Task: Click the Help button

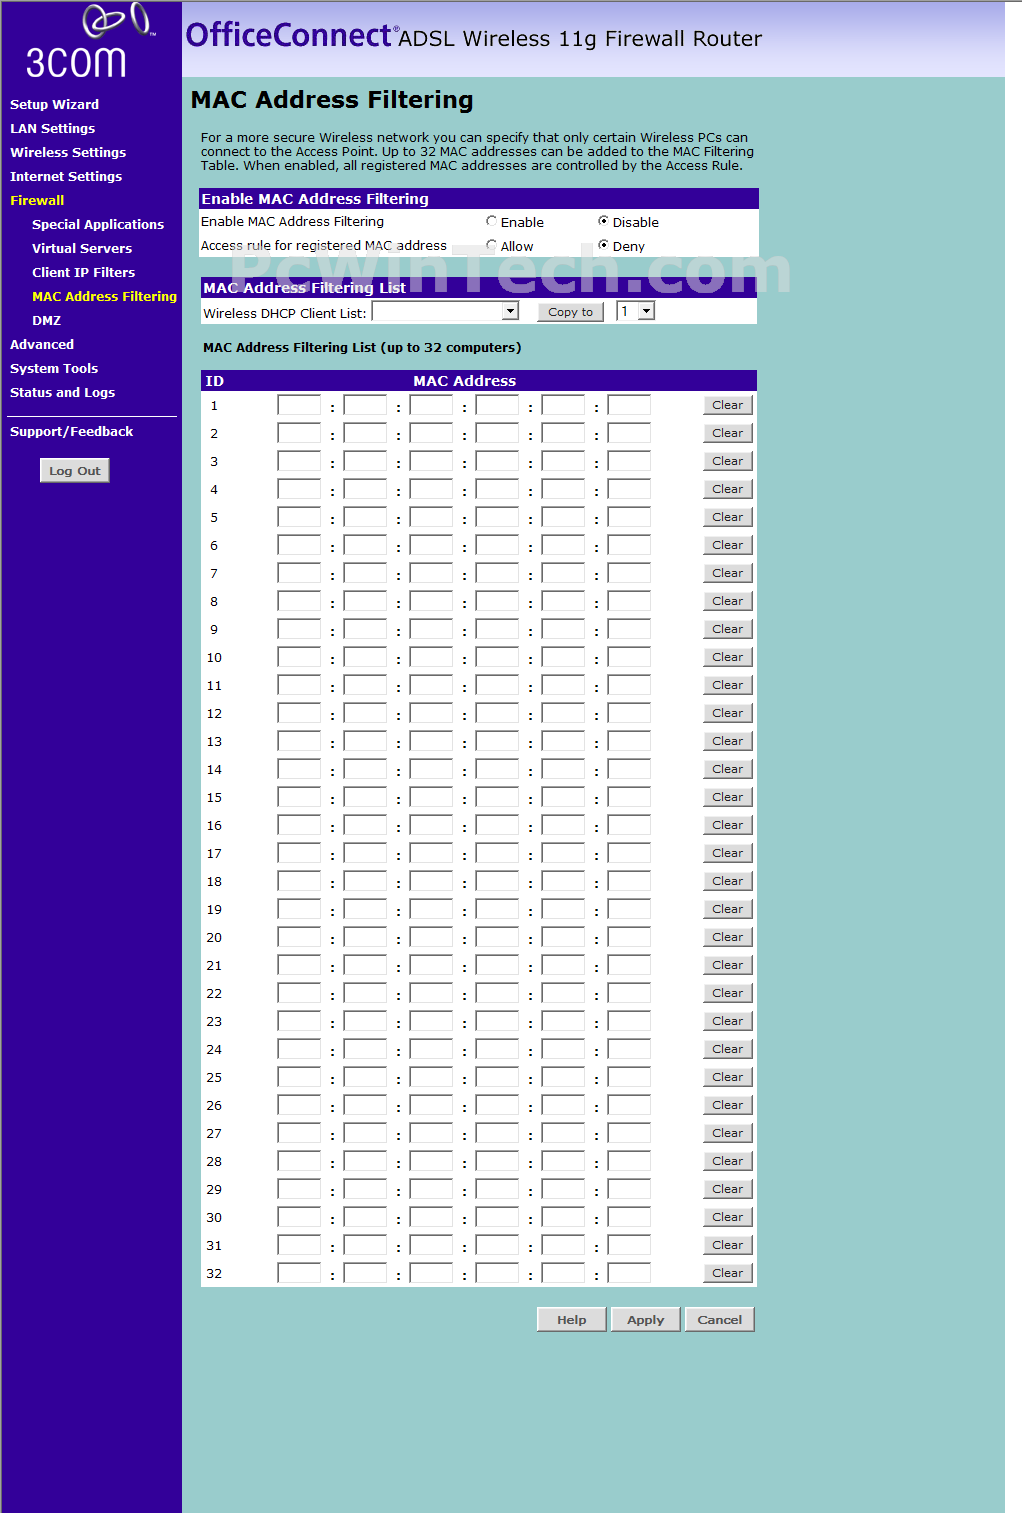Action: tap(572, 1320)
